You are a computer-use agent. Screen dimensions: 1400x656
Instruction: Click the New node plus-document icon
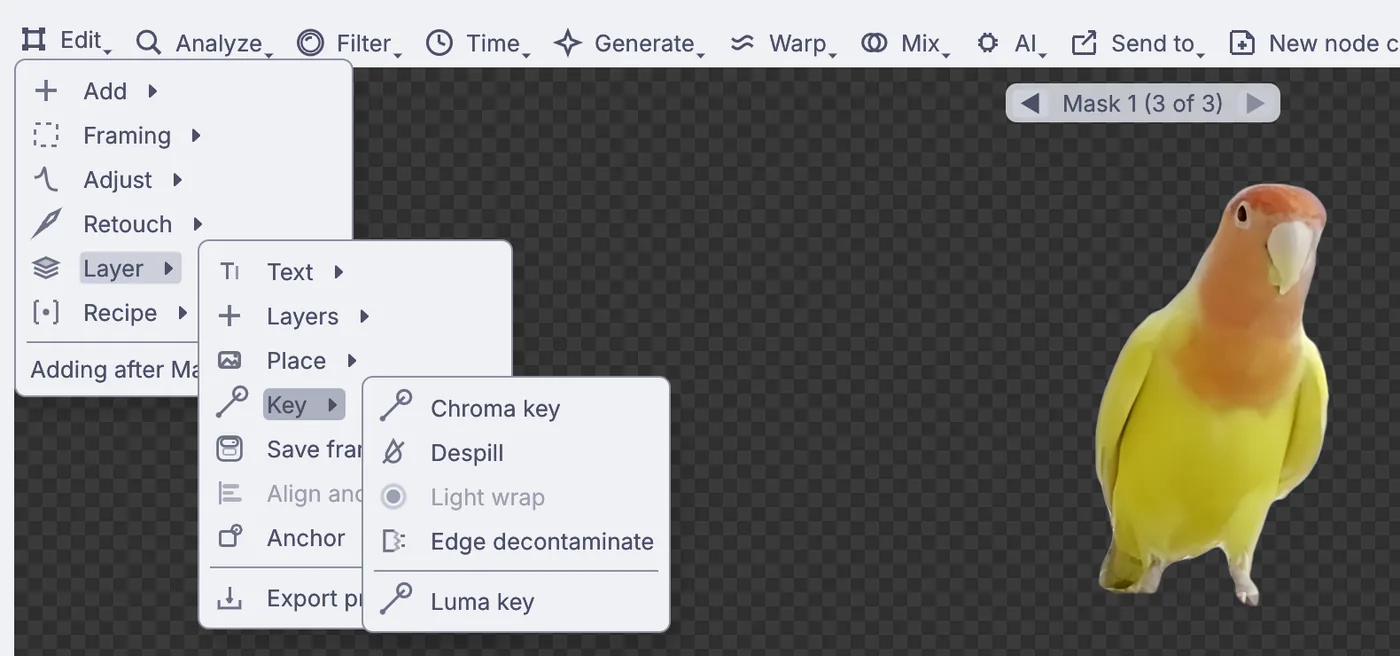(1242, 43)
